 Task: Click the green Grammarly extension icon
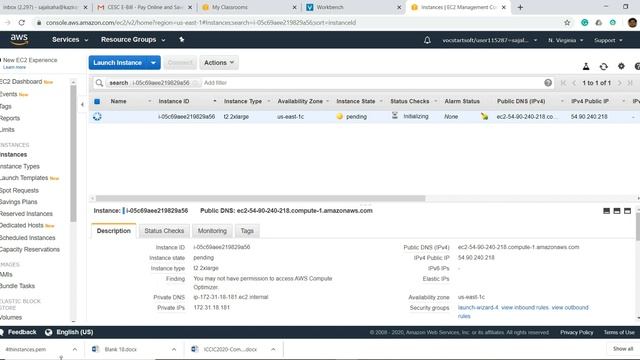coord(584,23)
